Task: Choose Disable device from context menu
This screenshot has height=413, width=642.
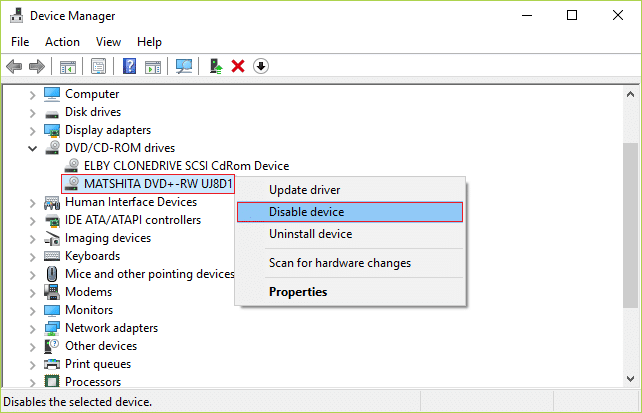Action: (306, 212)
